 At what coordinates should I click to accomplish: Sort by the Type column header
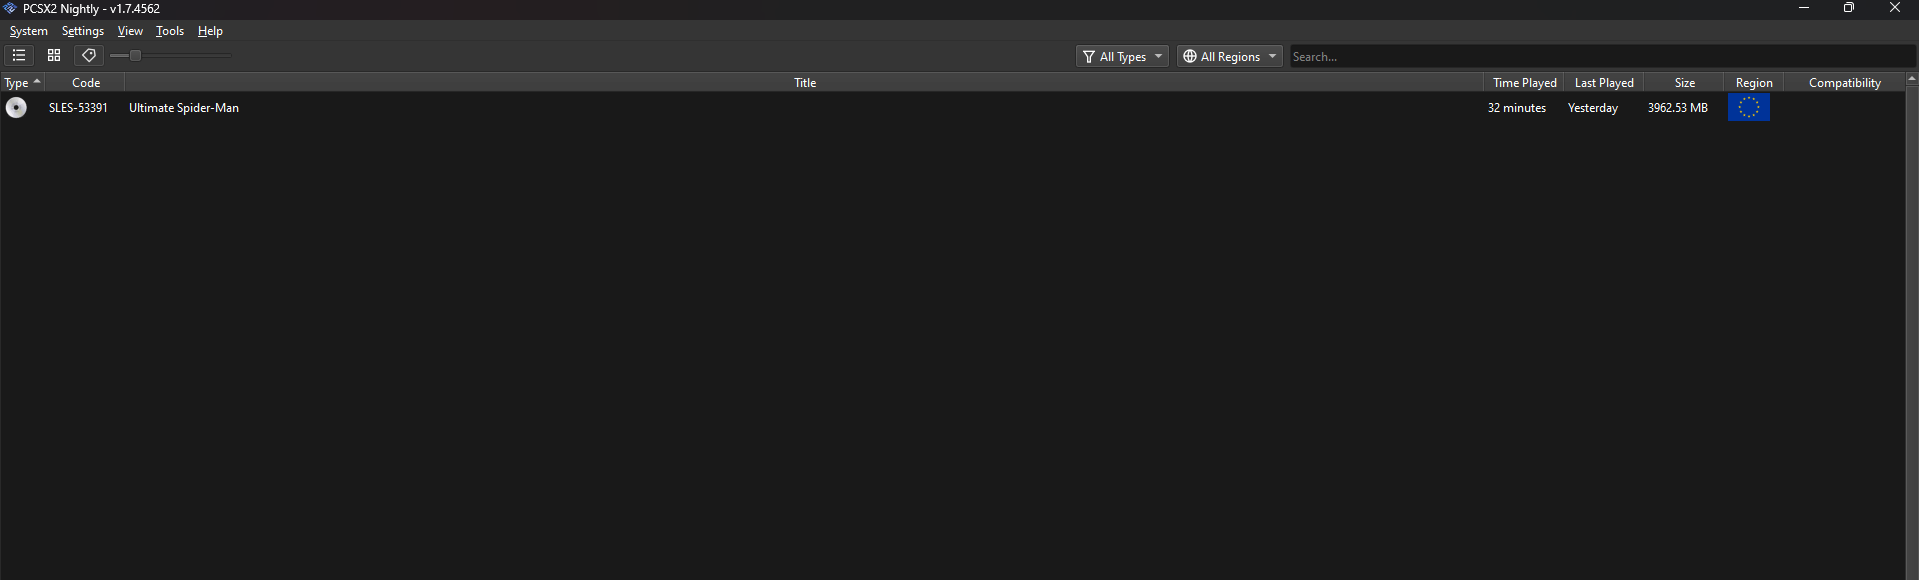pos(22,82)
